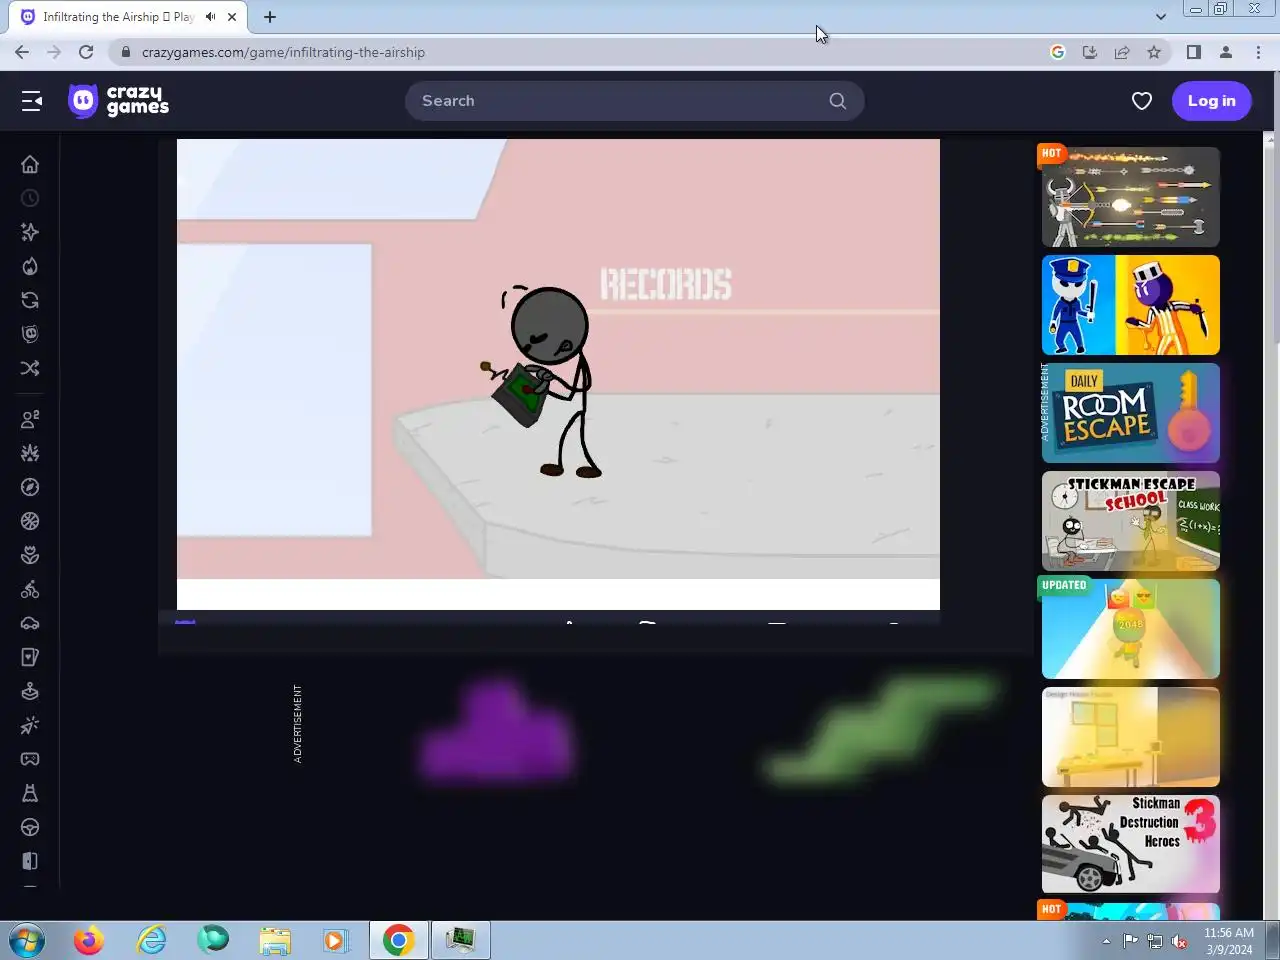Open Controller games gamepad icon
Image resolution: width=1280 pixels, height=960 pixels.
(x=30, y=759)
